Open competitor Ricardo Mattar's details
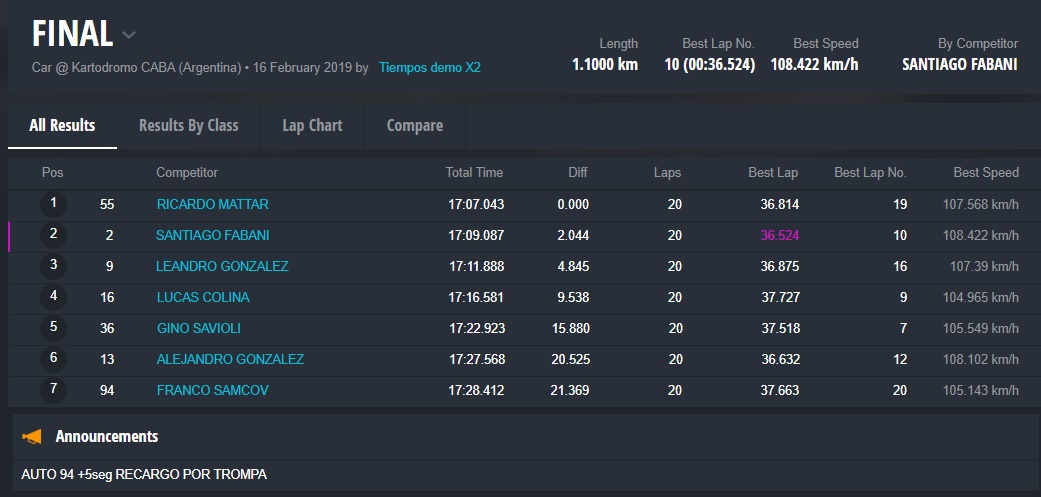The width and height of the screenshot is (1041, 497). [x=212, y=204]
